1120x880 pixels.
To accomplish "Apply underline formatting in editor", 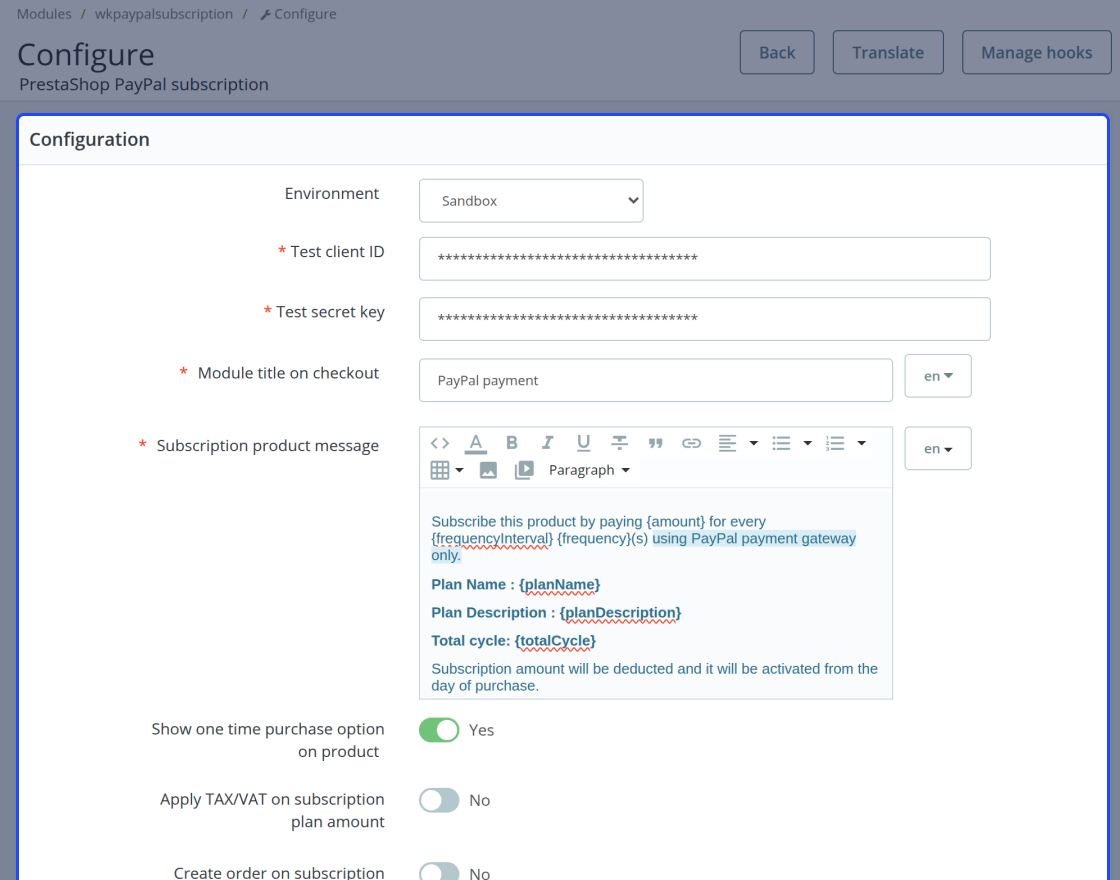I will [x=584, y=443].
